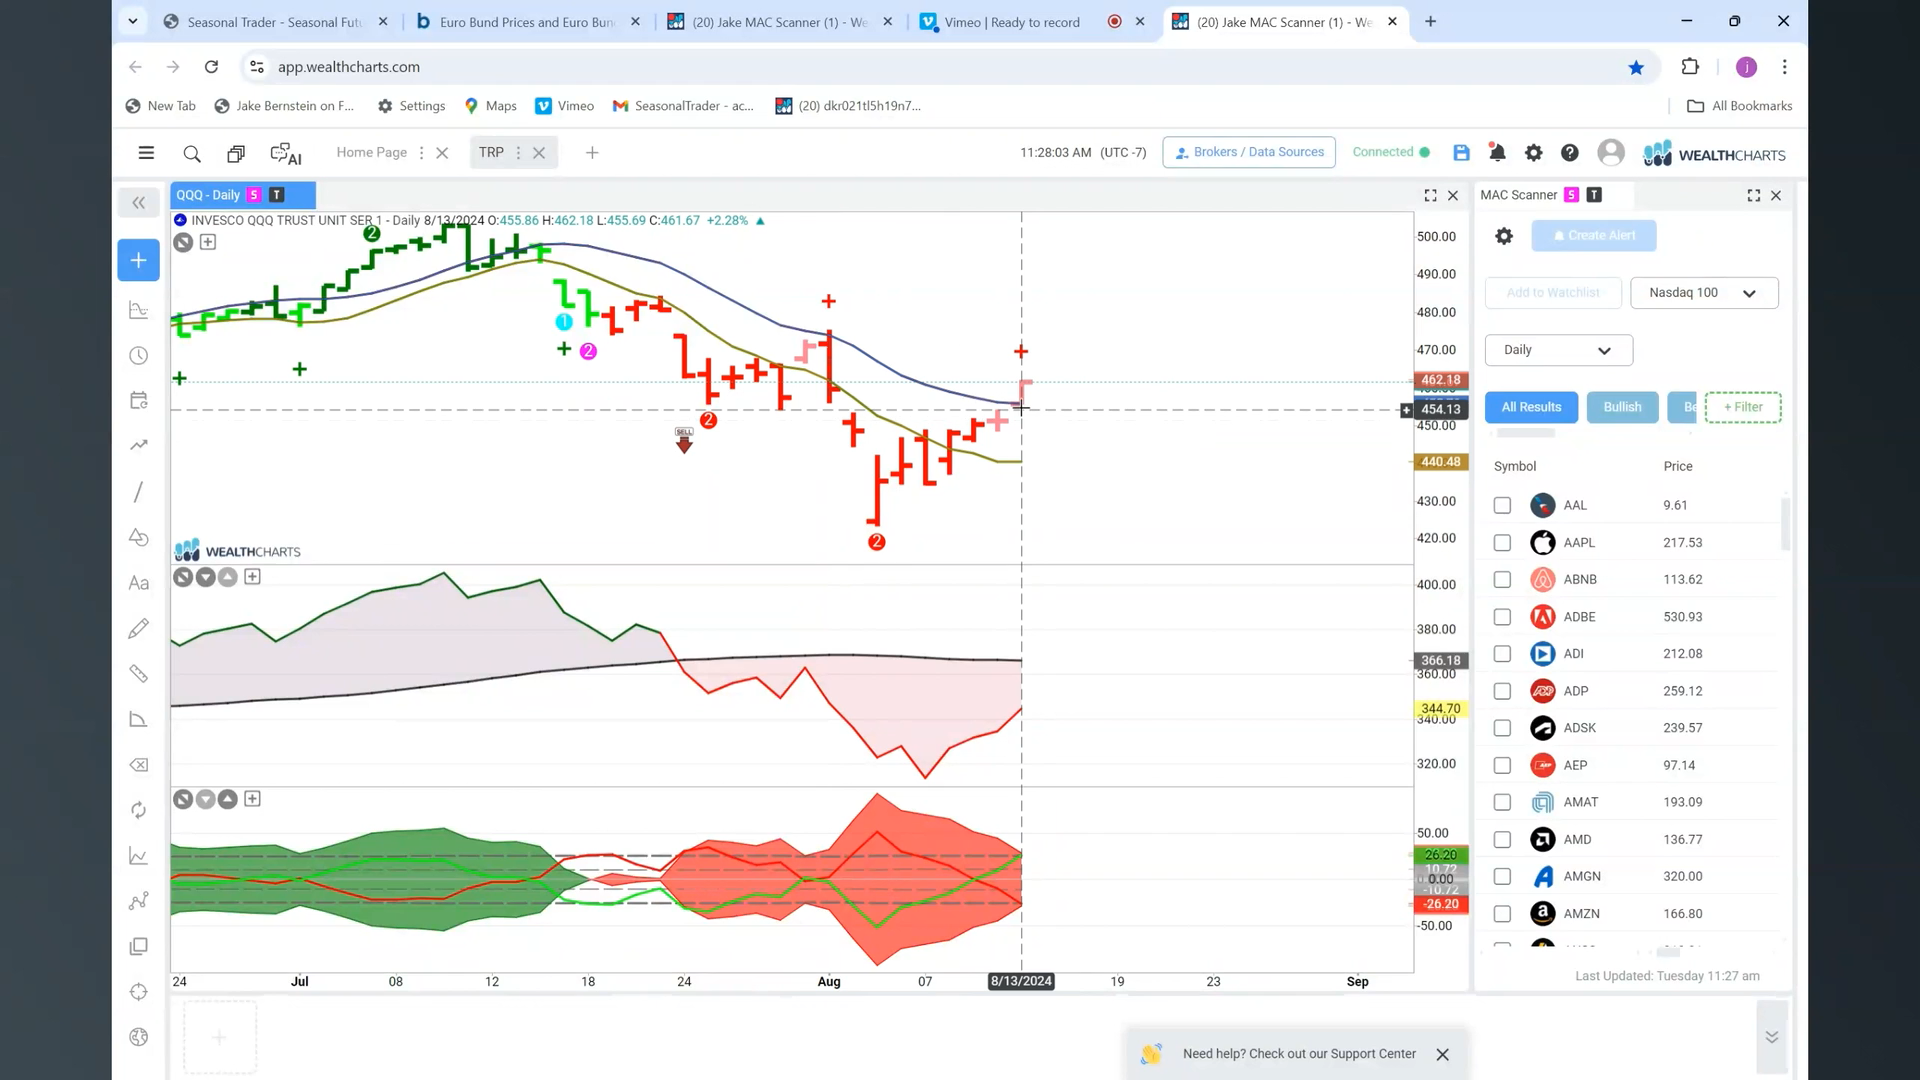Open the help question mark icon

coord(1569,152)
